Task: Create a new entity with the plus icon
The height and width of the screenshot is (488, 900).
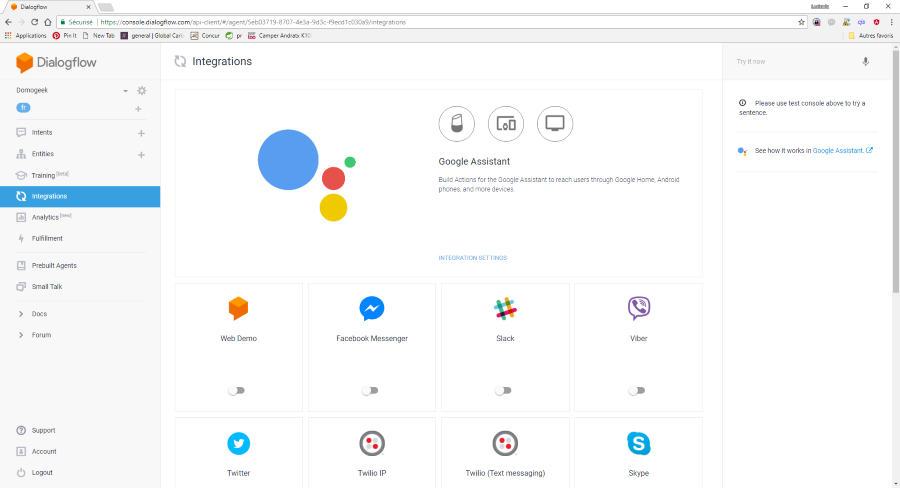Action: pos(141,154)
